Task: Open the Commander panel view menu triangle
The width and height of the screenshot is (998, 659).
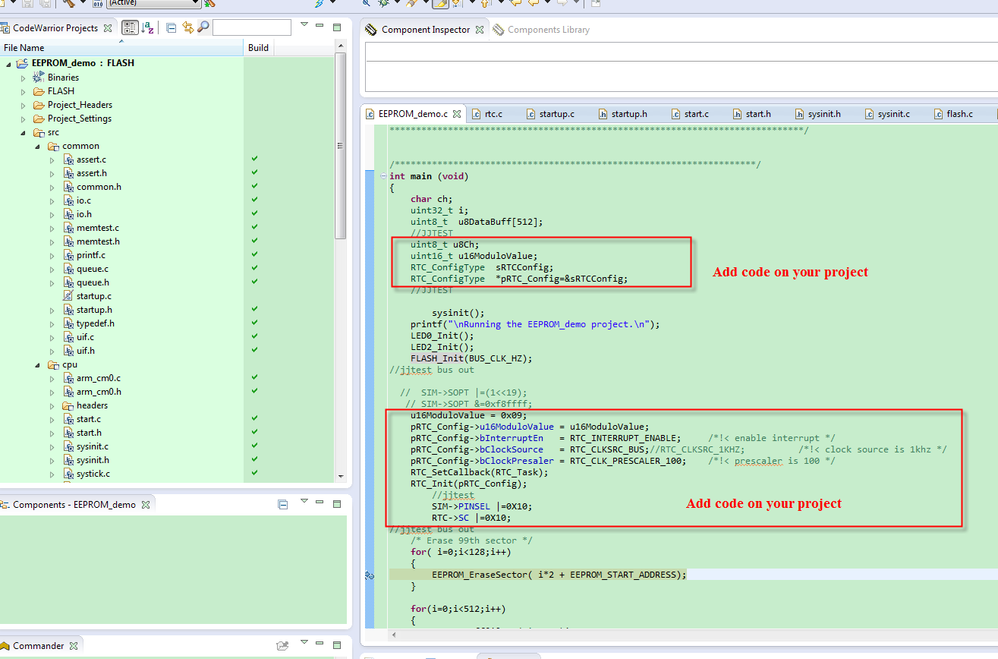Action: pos(304,643)
